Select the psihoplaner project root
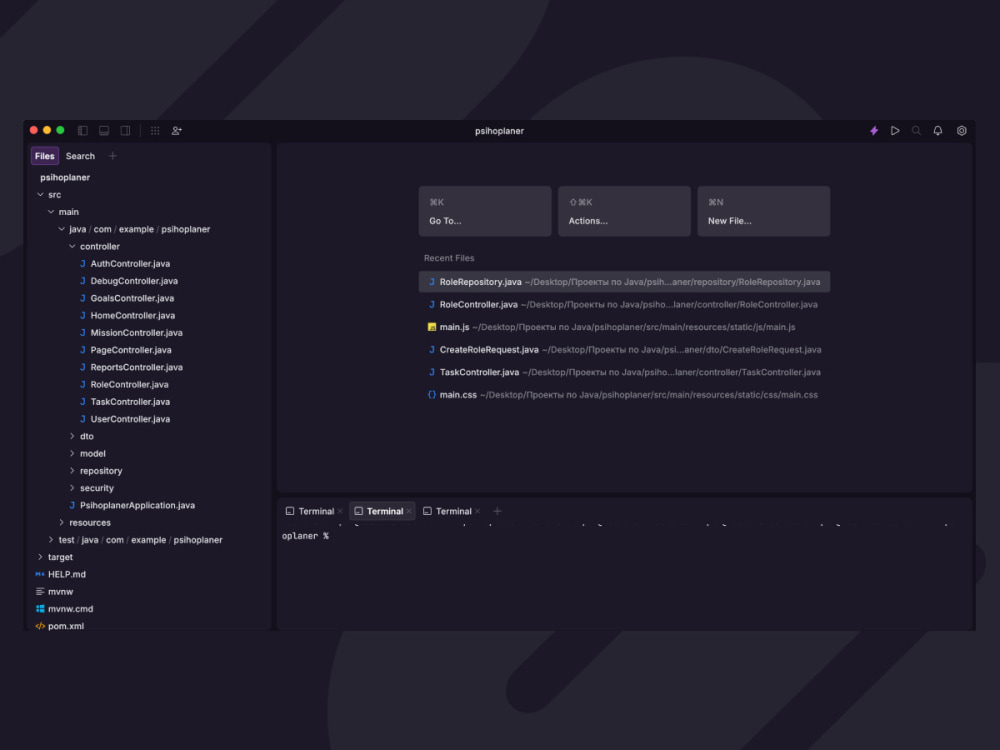Image resolution: width=1000 pixels, height=750 pixels. click(65, 177)
